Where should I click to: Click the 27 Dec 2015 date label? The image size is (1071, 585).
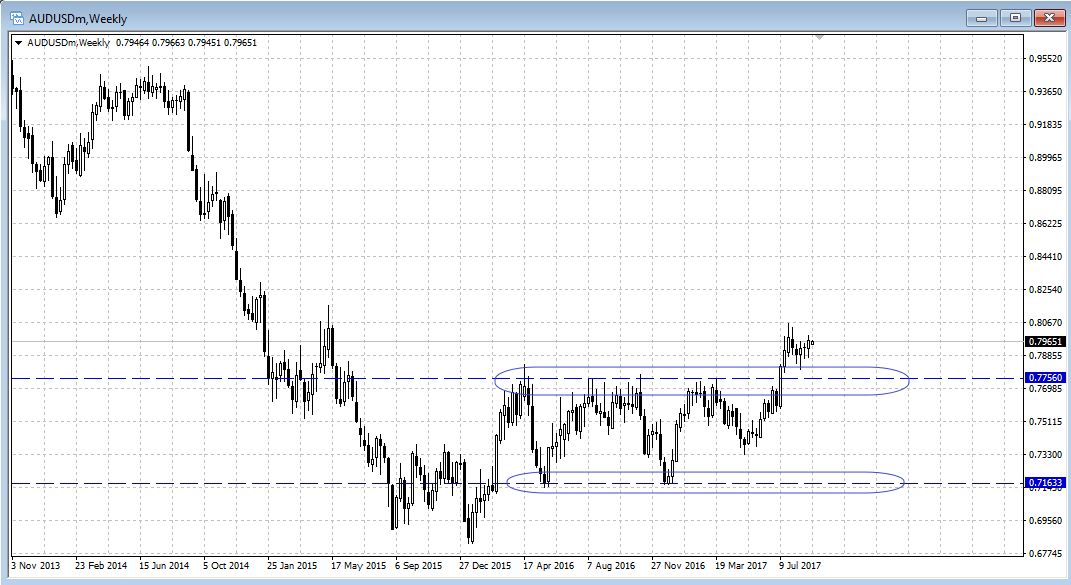[x=485, y=566]
